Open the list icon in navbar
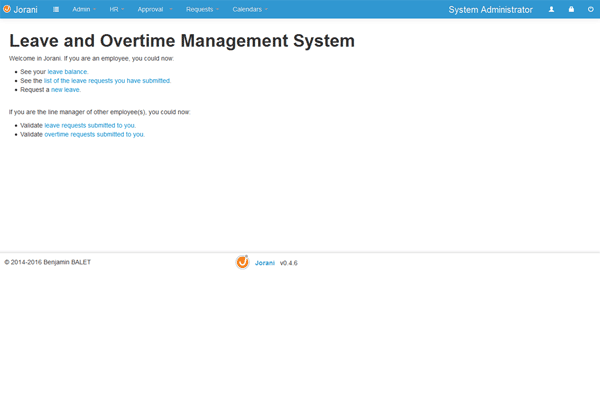This screenshot has height=400, width=600. [x=56, y=9]
